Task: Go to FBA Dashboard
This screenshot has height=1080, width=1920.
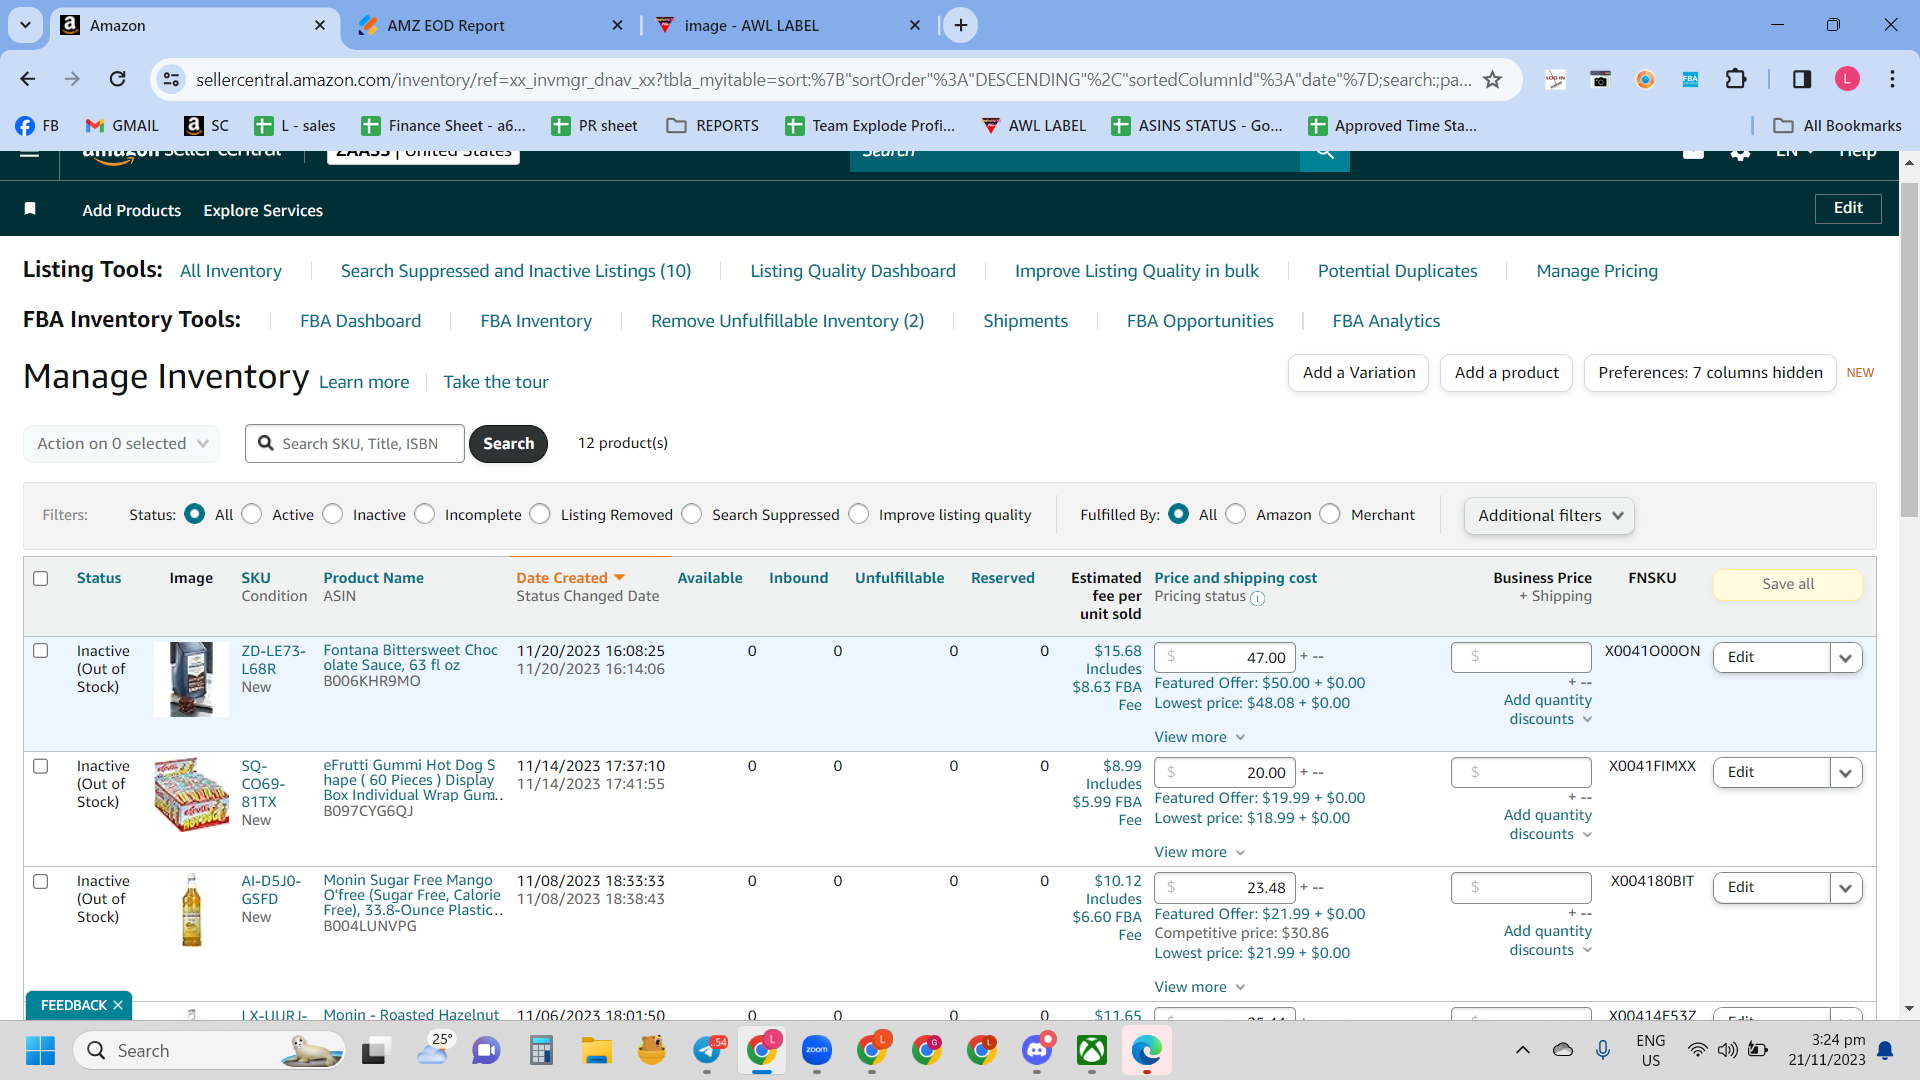Action: 360,321
